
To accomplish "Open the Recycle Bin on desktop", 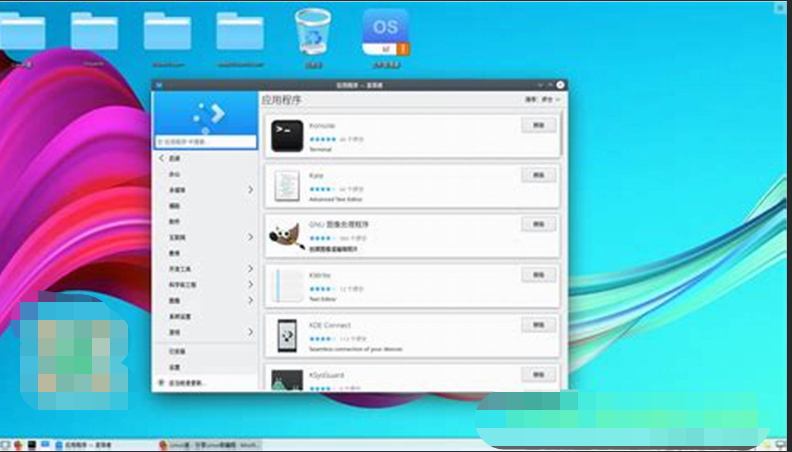I will click(313, 32).
